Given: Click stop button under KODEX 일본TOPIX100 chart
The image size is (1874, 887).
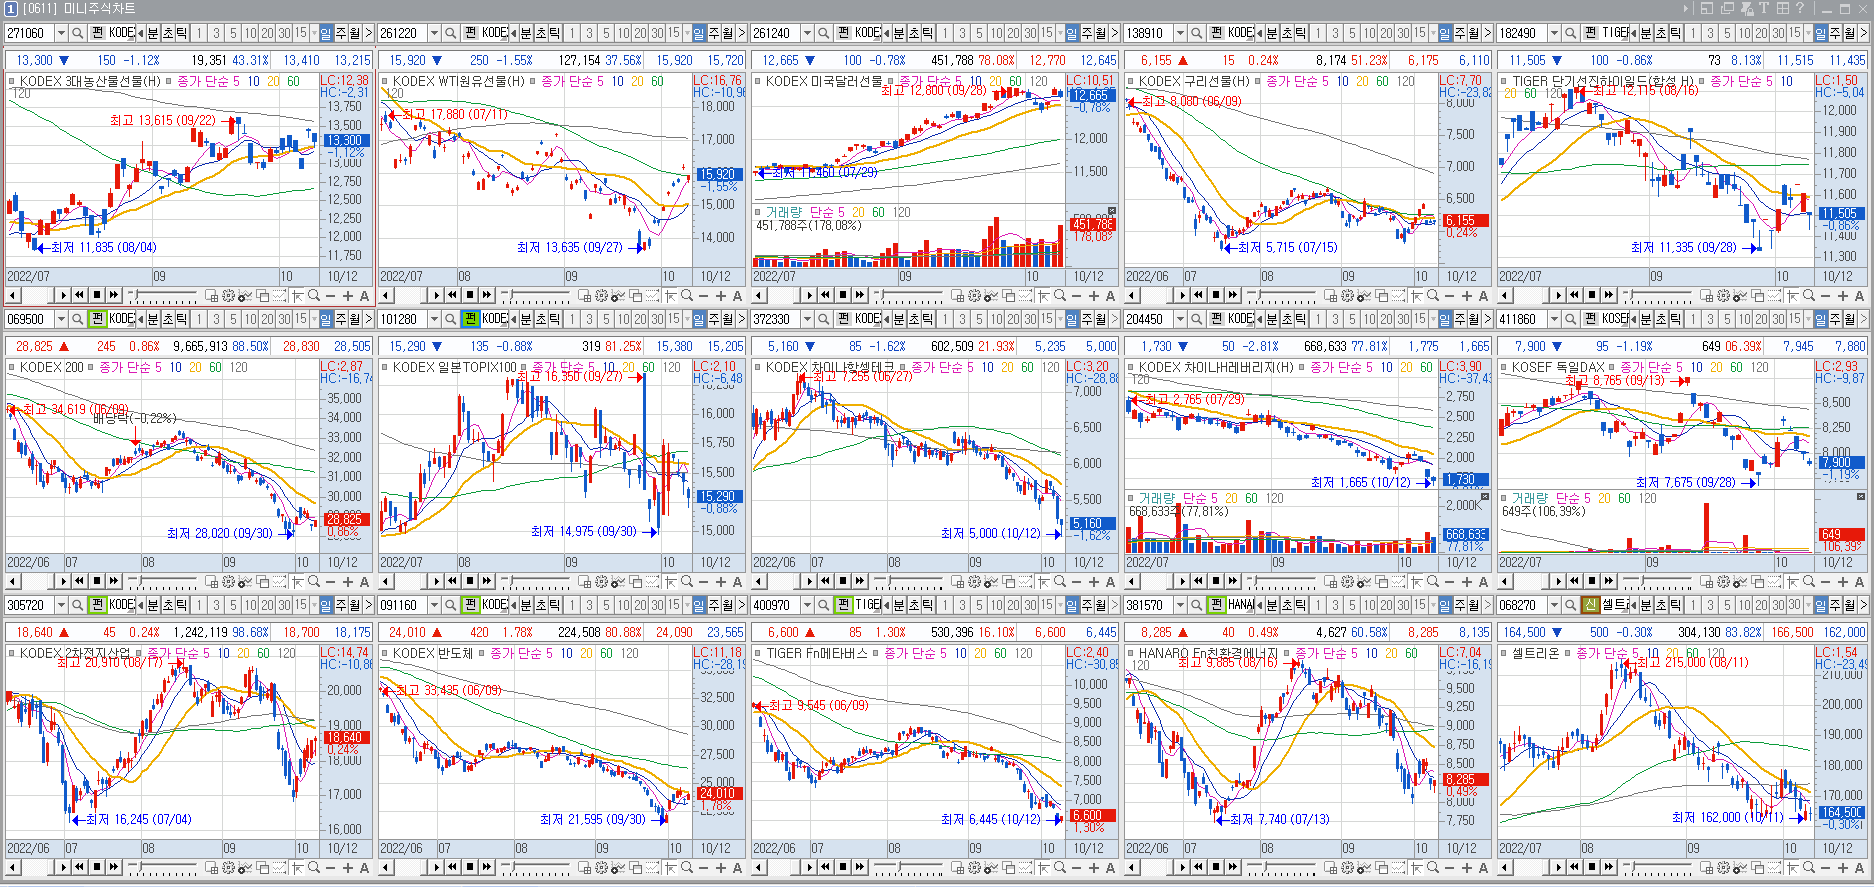Looking at the screenshot, I should pyautogui.click(x=469, y=581).
